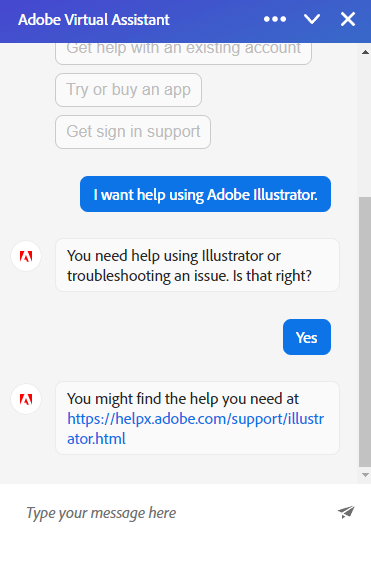371x569 pixels.
Task: Open the helpx.adobe.com Illustrator support link
Action: point(195,429)
